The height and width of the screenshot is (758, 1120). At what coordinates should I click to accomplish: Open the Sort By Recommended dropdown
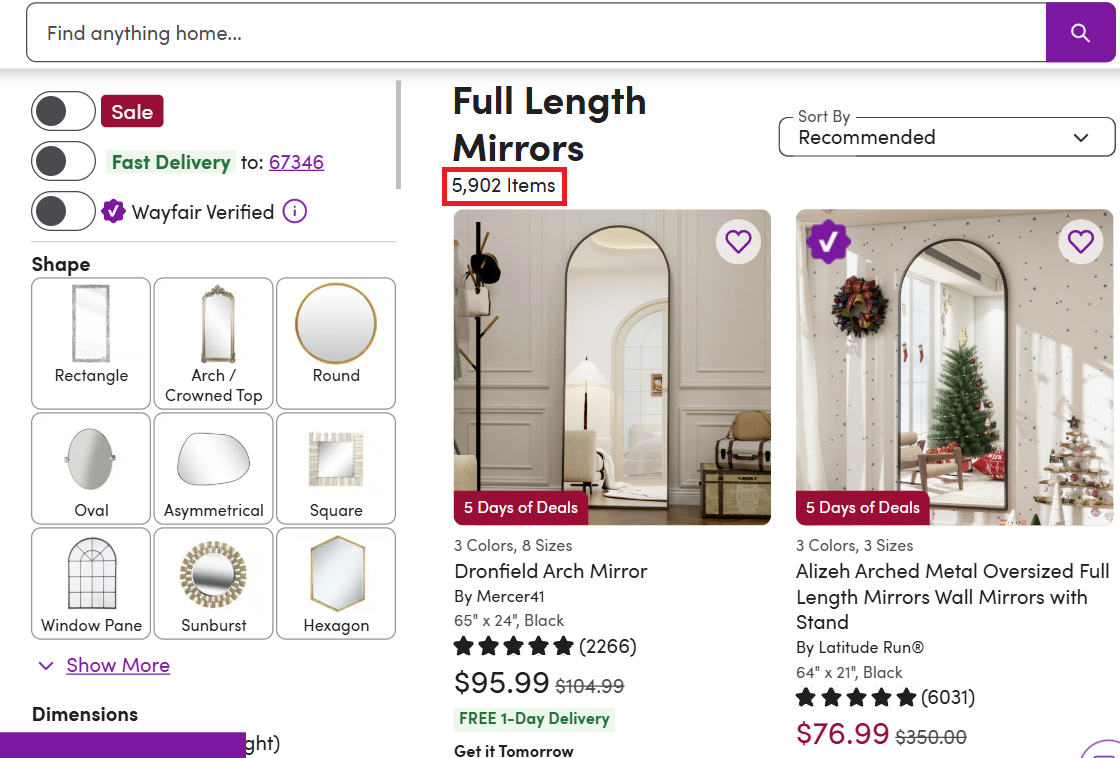point(946,137)
